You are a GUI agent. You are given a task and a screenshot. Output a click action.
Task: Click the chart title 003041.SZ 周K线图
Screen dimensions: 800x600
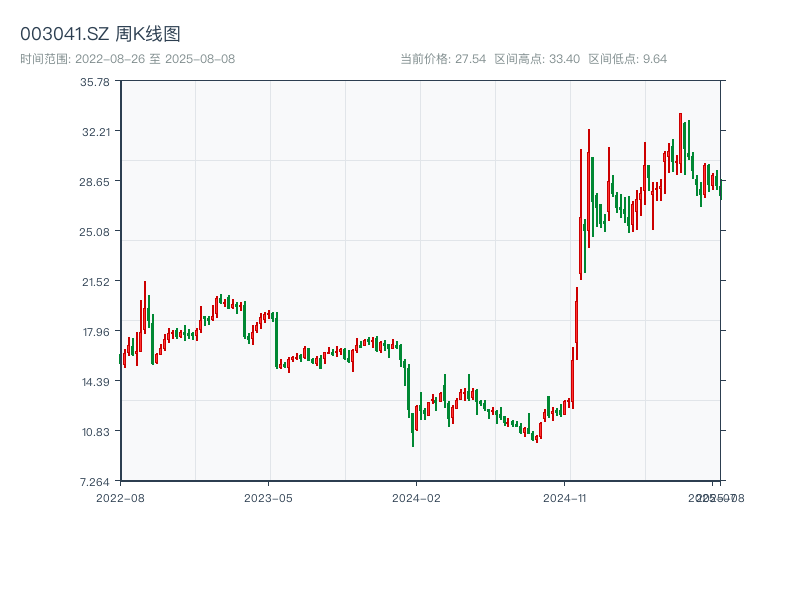(100, 35)
